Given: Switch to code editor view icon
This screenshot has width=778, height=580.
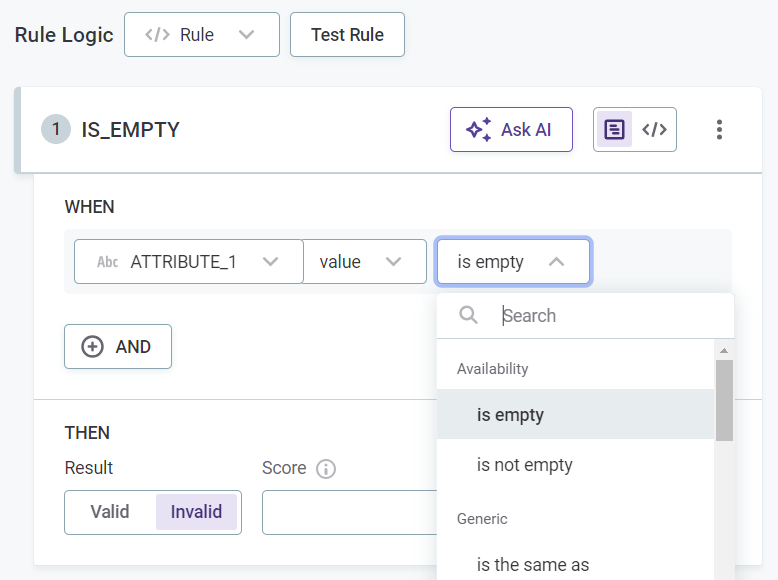Looking at the screenshot, I should [655, 130].
